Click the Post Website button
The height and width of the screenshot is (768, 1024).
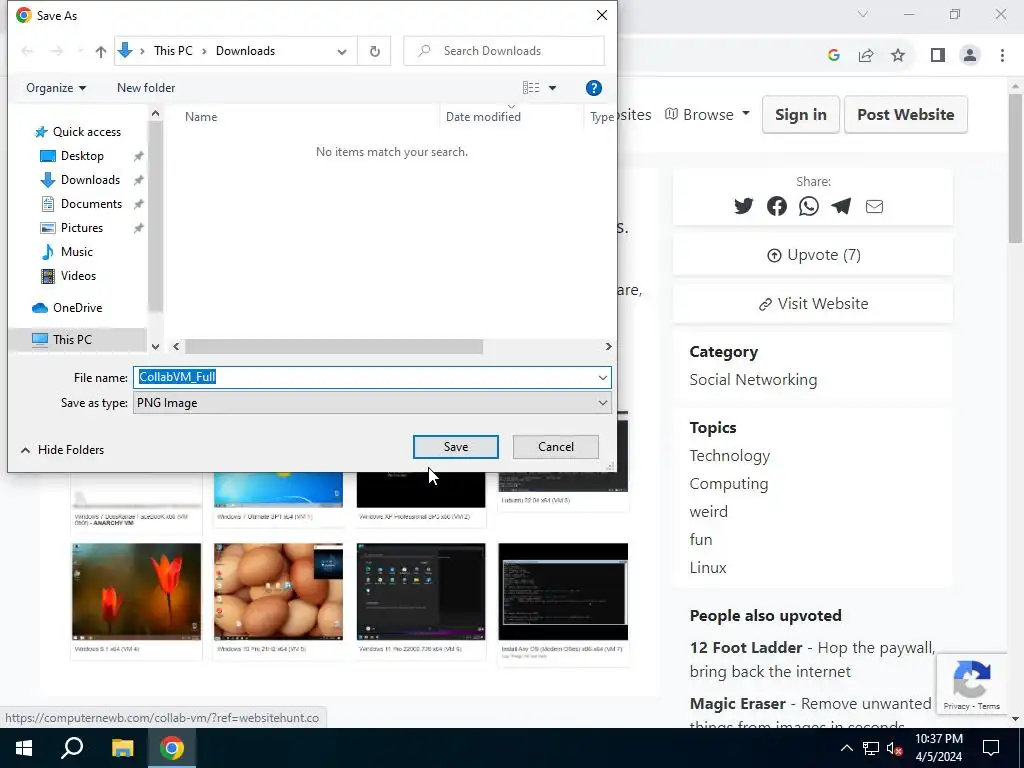click(905, 115)
